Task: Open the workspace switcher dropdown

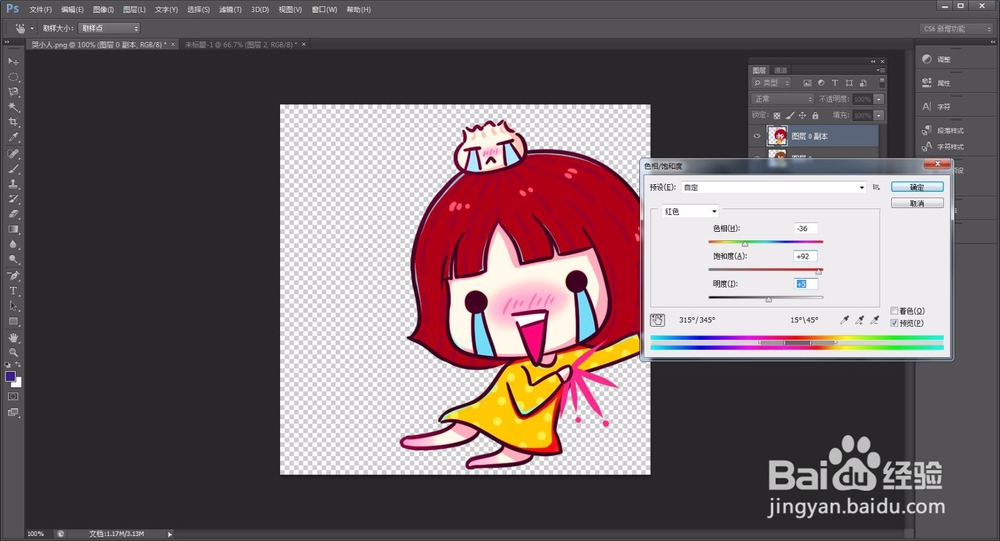Action: [x=957, y=29]
